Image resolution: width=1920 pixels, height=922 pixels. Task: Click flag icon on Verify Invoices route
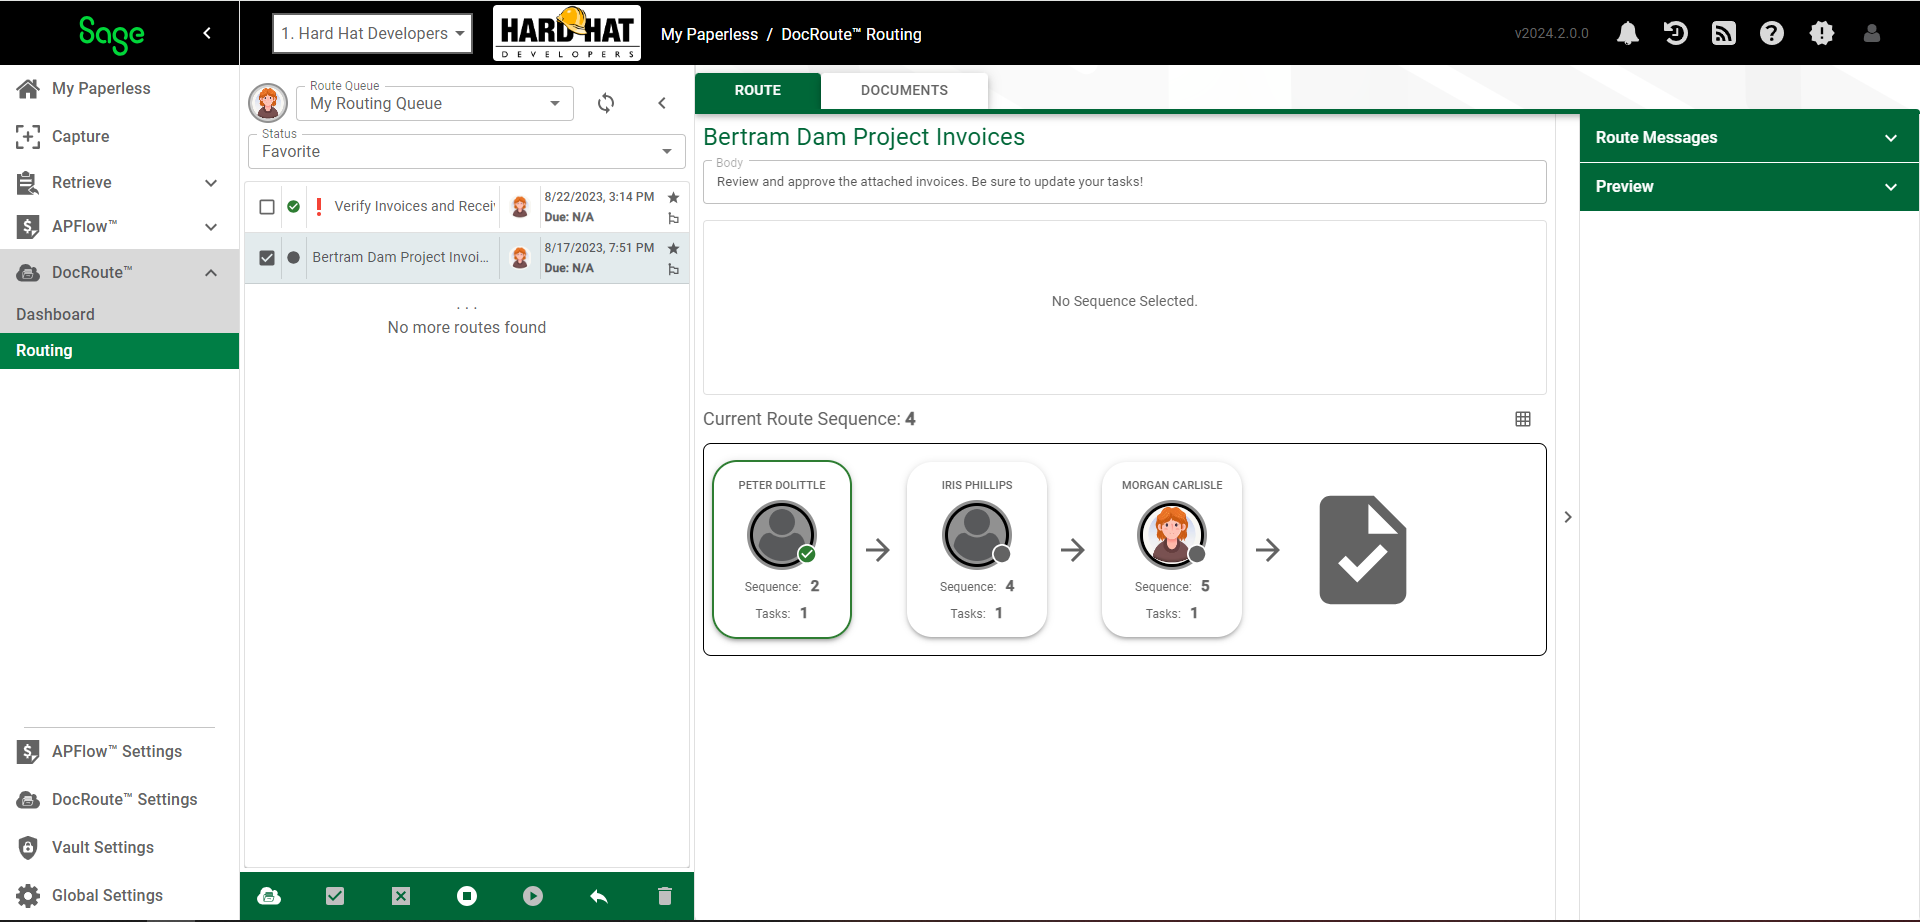click(673, 218)
